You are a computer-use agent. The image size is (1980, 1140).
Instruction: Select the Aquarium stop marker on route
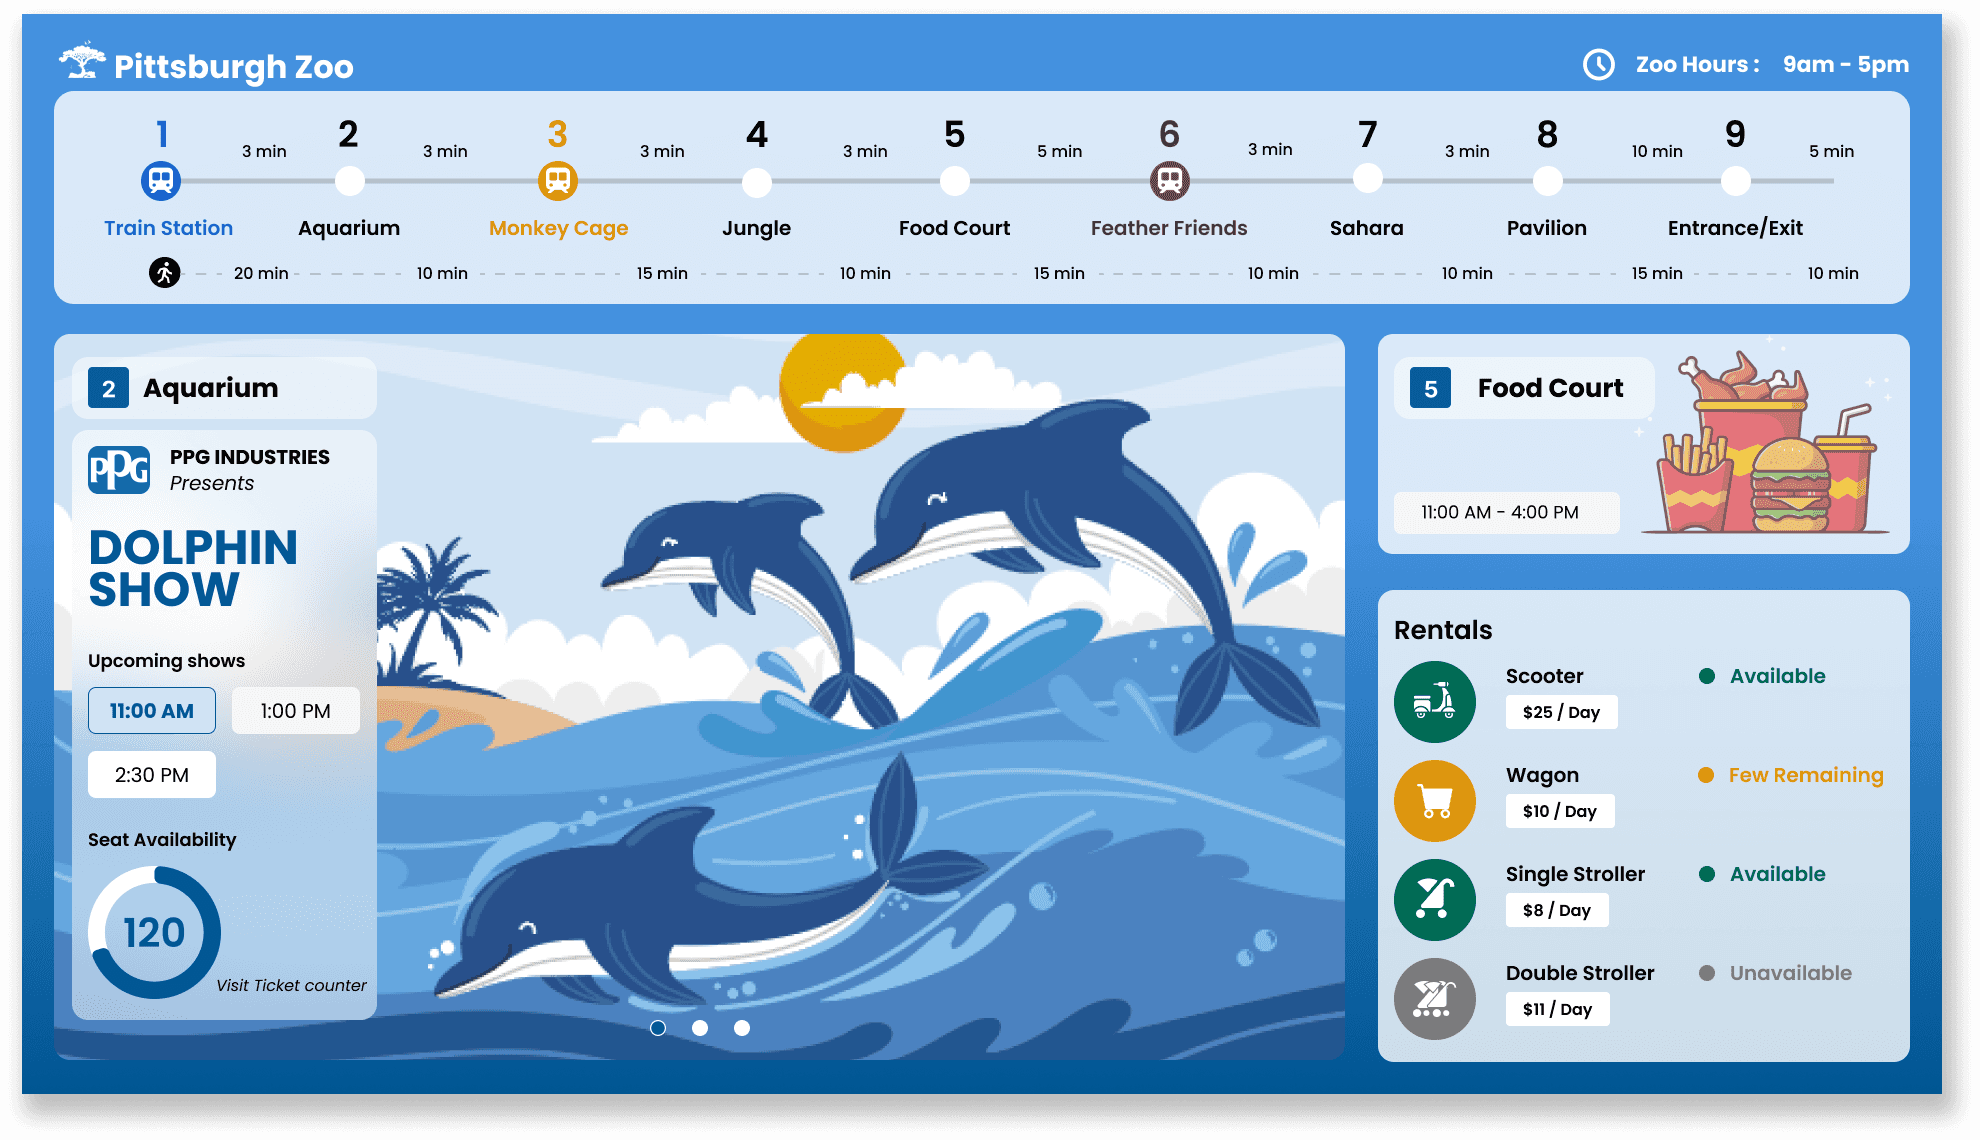pyautogui.click(x=349, y=181)
